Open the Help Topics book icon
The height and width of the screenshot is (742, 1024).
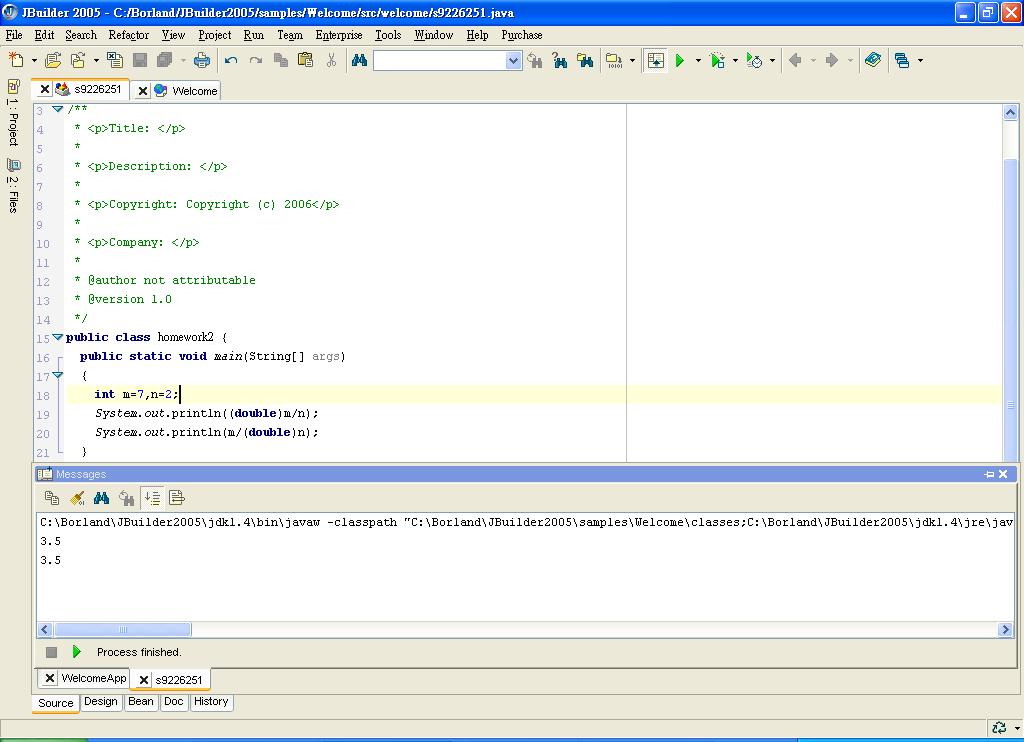(x=873, y=60)
